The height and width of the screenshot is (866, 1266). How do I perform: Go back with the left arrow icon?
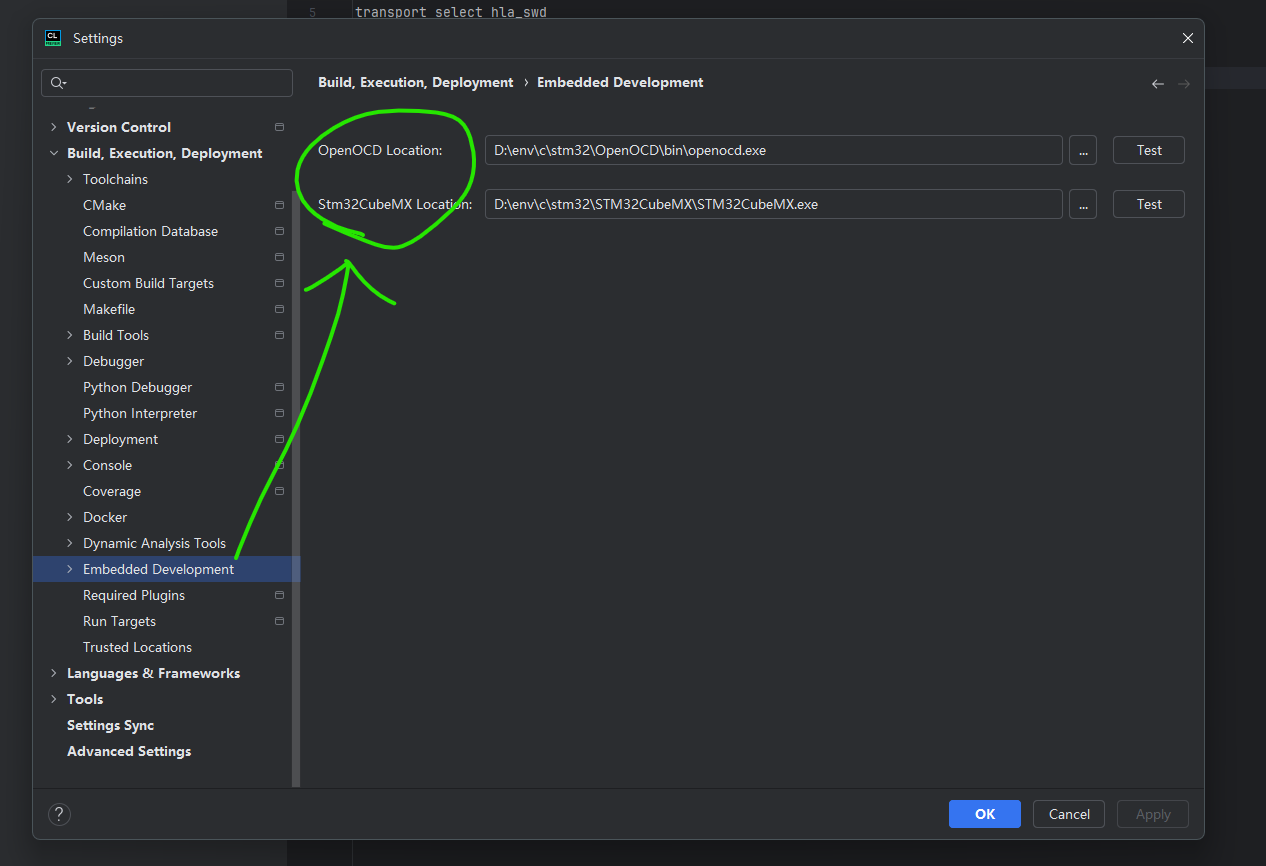pos(1158,84)
